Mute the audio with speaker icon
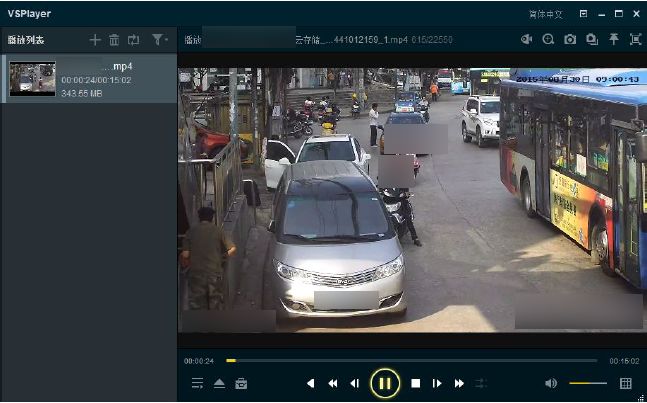Screen dimensions: 647x403 pyautogui.click(x=551, y=383)
